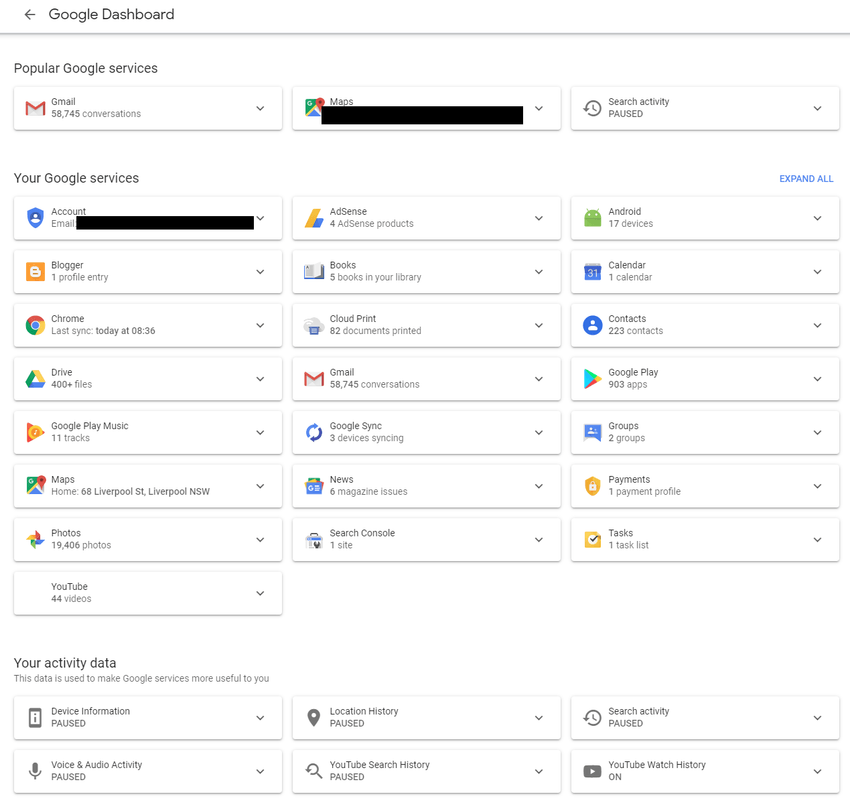Click the Location History pin icon
Screen dimensions: 850x802
(x=314, y=717)
